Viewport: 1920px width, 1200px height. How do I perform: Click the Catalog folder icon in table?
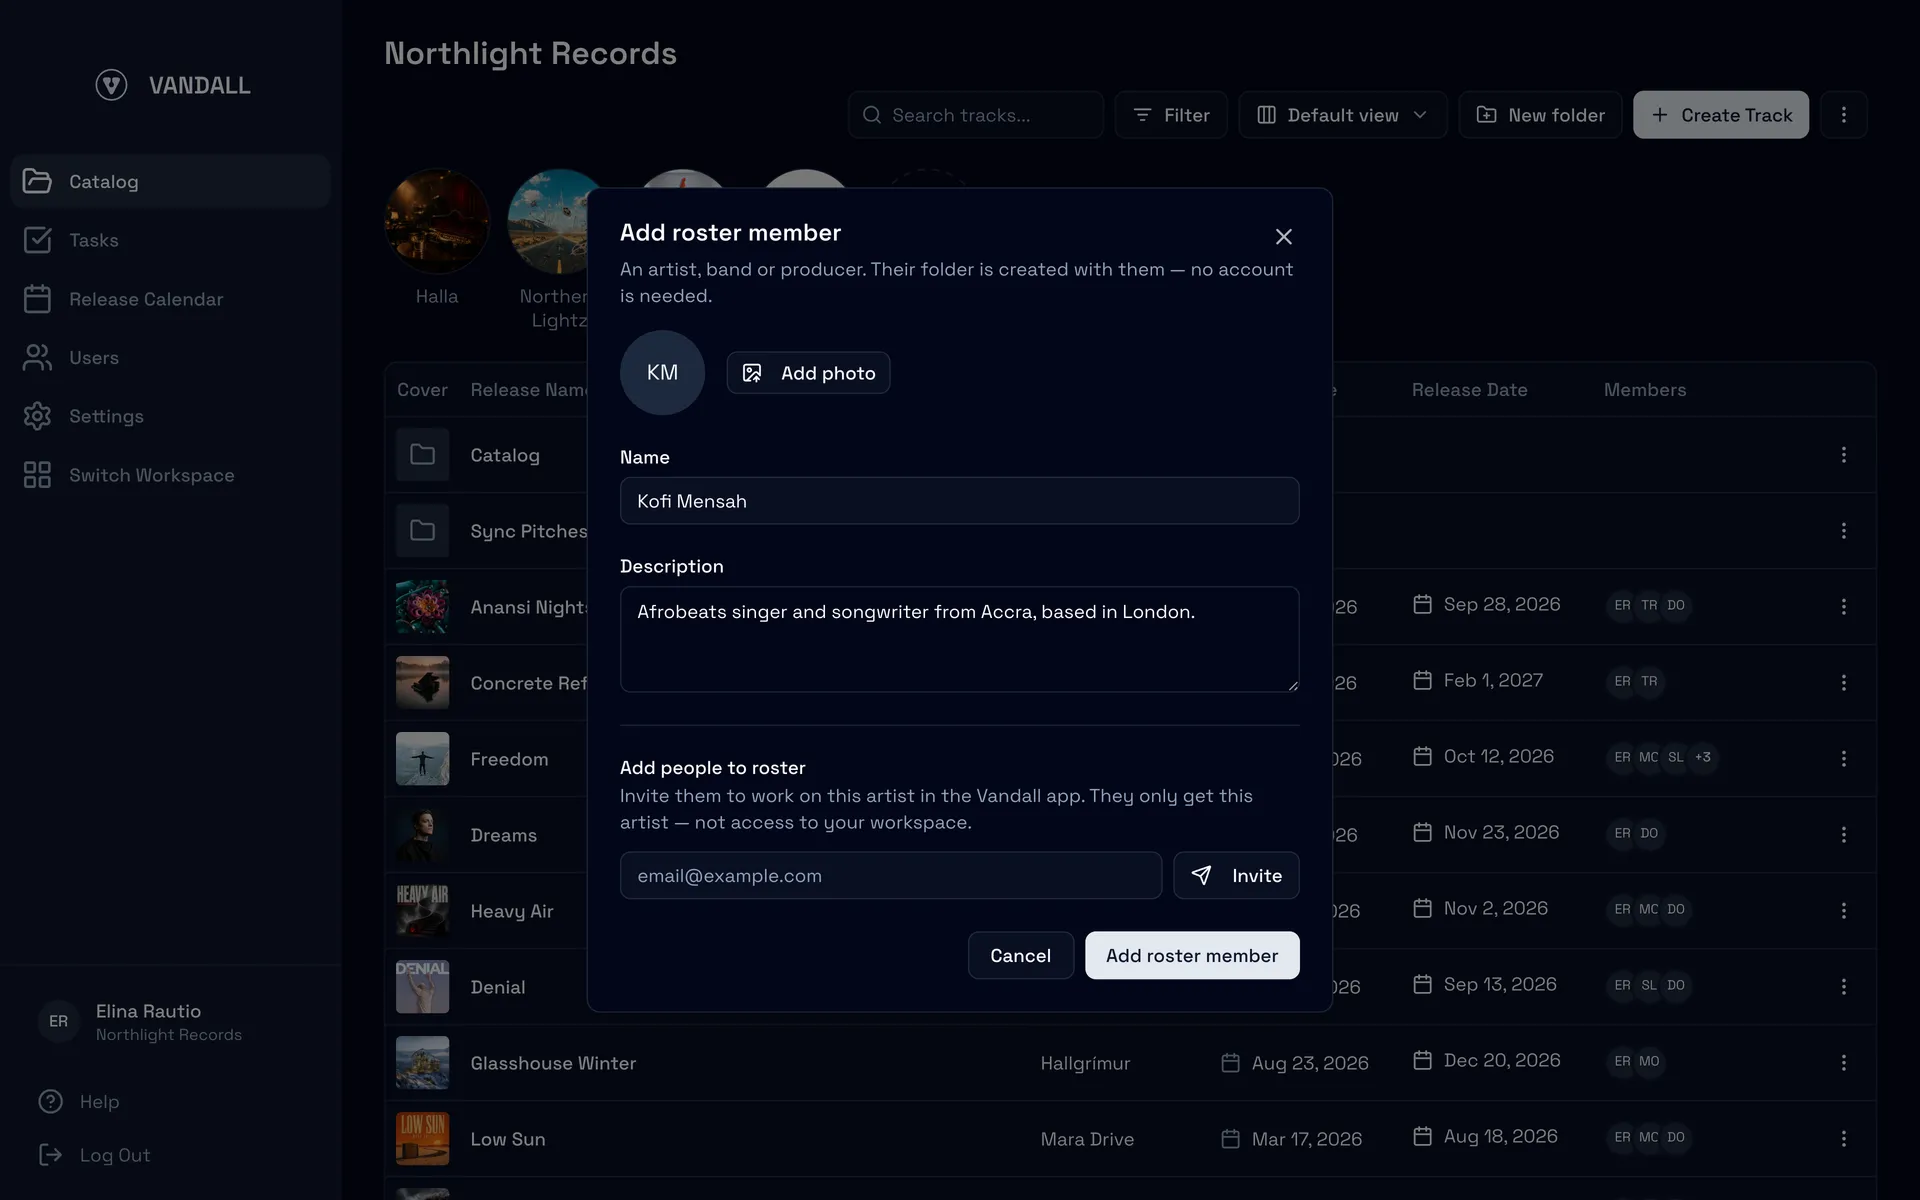click(422, 455)
